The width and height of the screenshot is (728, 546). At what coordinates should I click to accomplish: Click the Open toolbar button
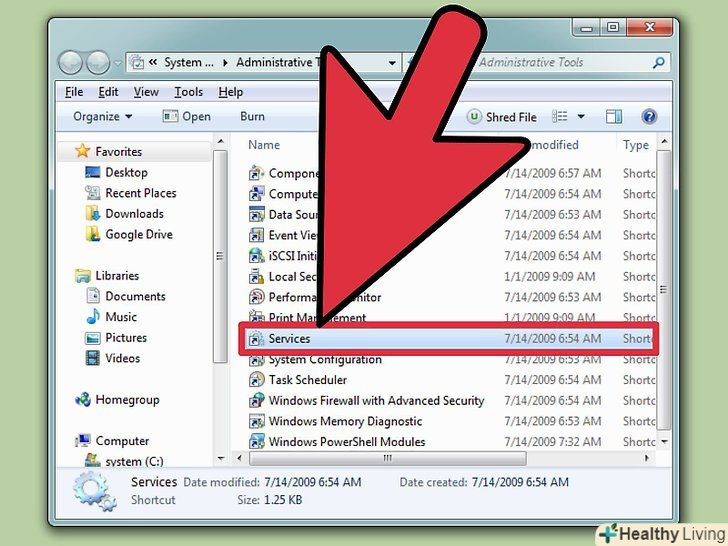click(x=187, y=117)
